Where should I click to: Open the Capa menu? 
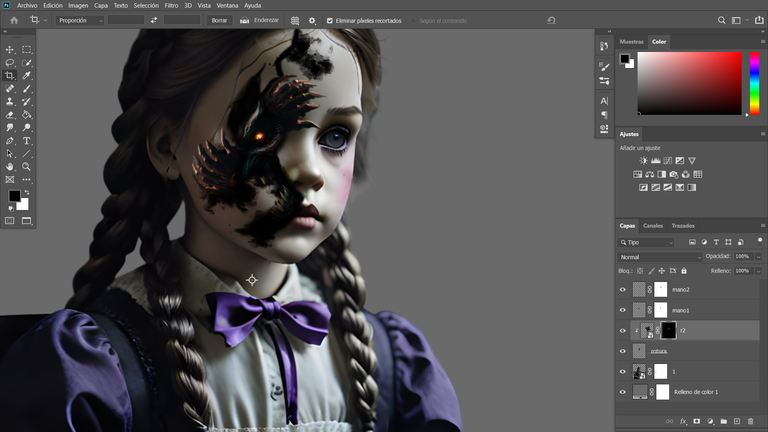[101, 5]
